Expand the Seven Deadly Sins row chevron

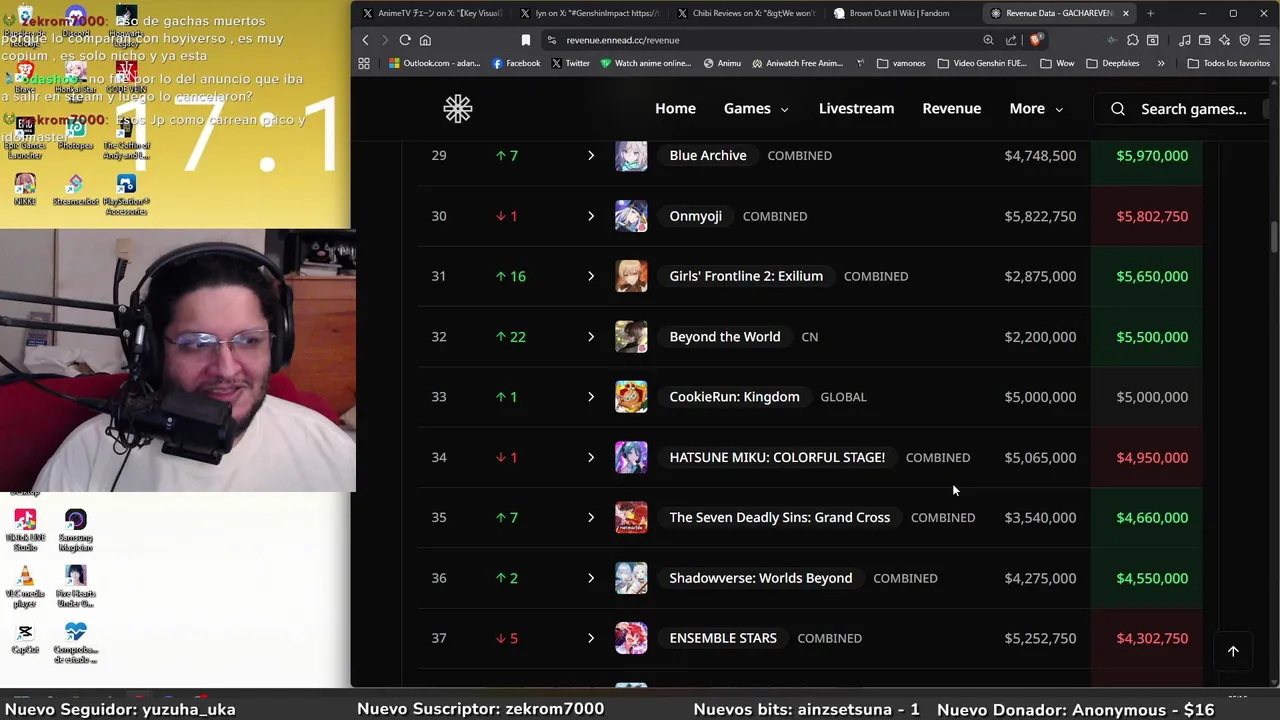pyautogui.click(x=591, y=517)
